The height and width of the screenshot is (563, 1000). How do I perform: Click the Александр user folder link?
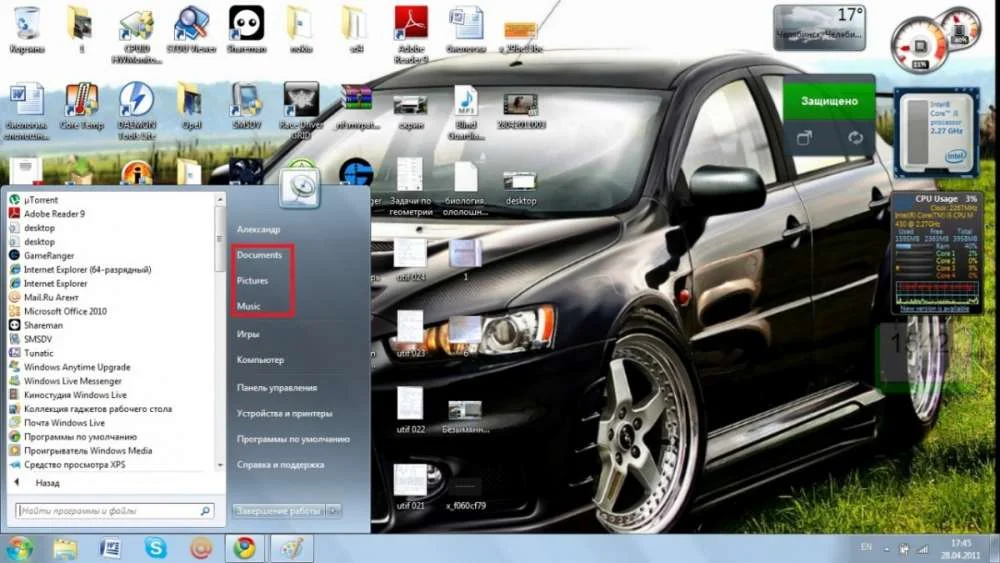(258, 229)
